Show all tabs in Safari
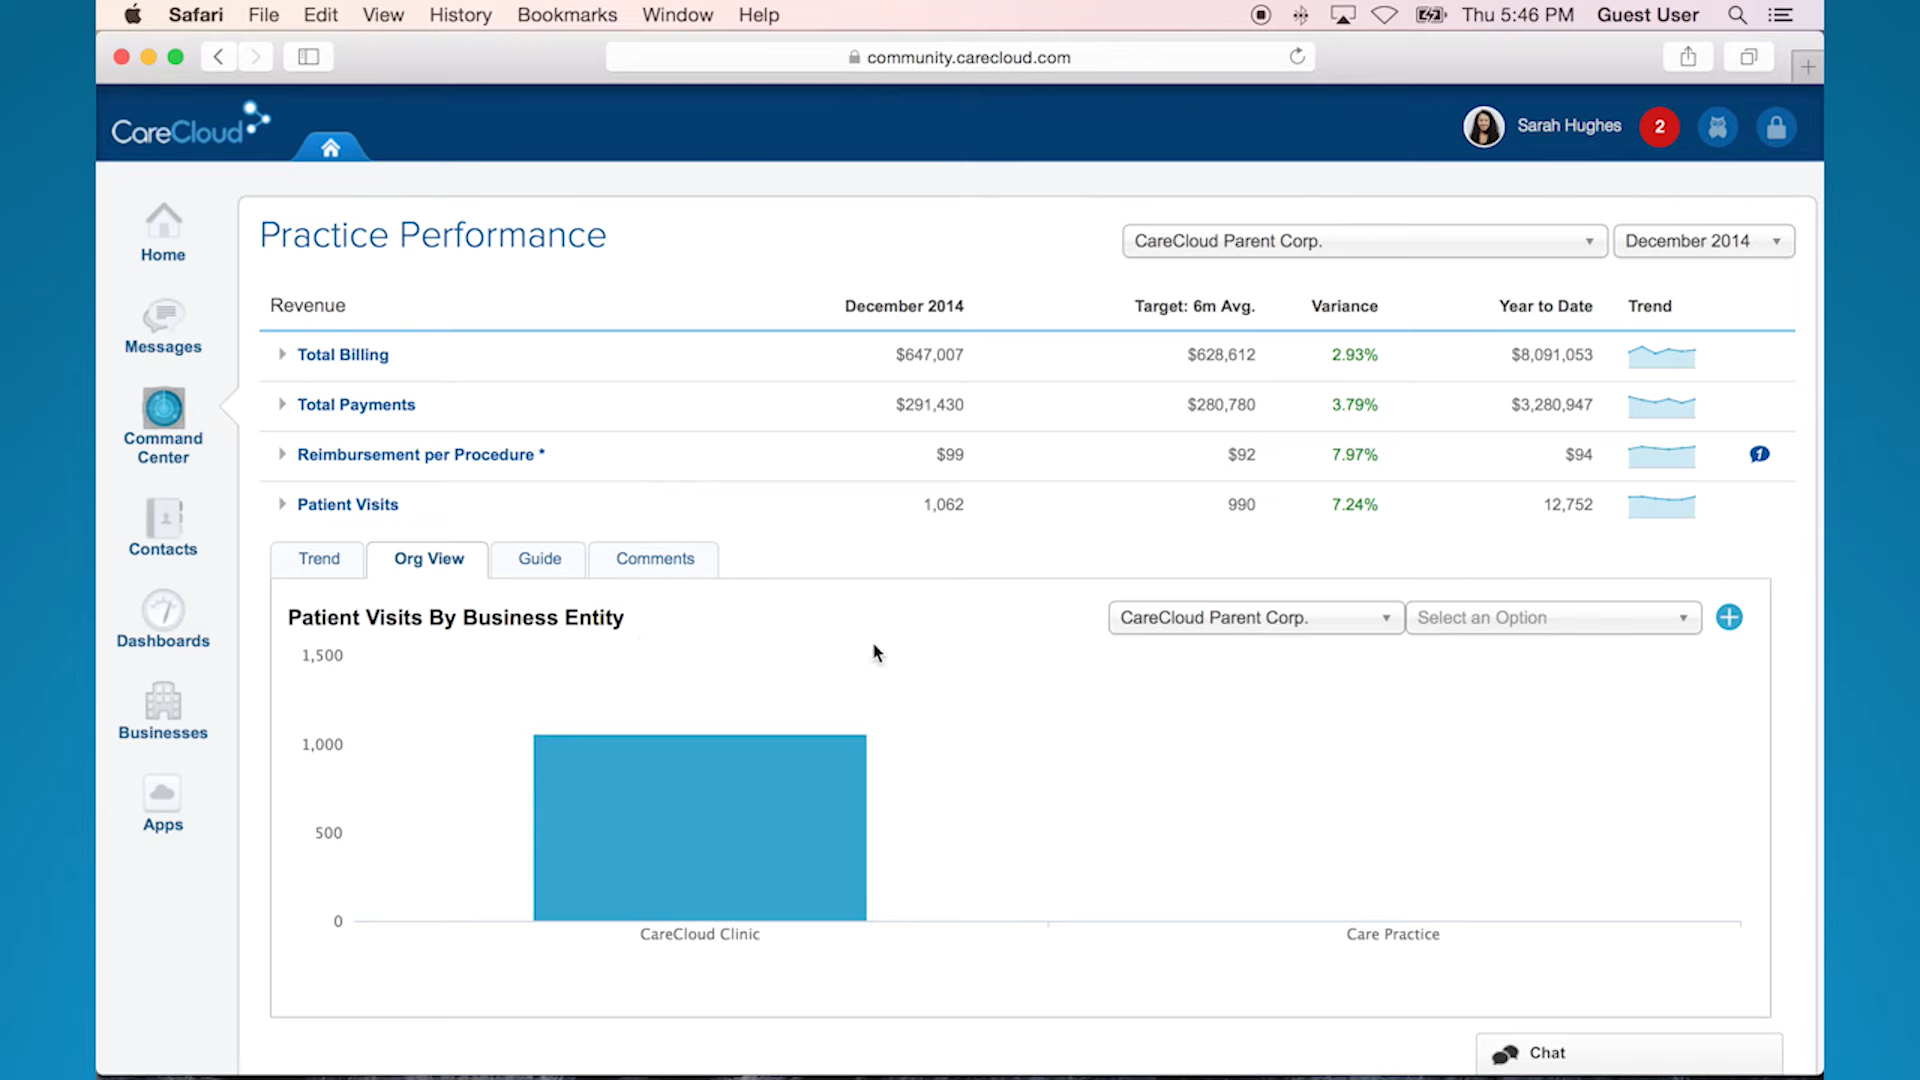Image resolution: width=1920 pixels, height=1080 pixels. [x=1748, y=57]
